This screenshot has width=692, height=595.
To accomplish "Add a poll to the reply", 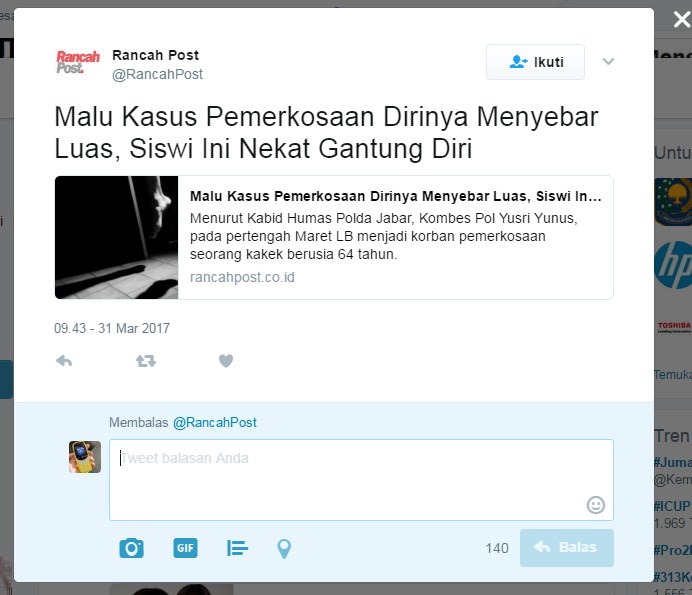I will point(237,548).
